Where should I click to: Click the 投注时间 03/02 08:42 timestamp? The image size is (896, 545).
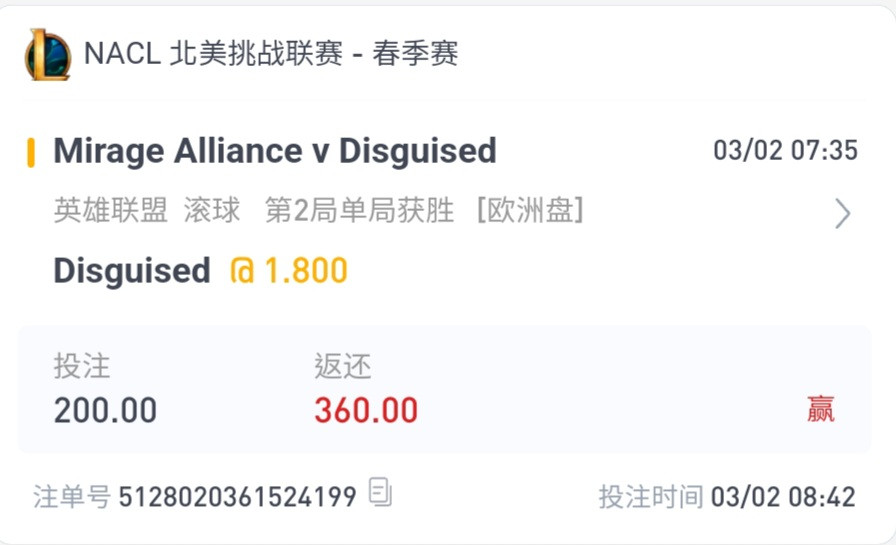pos(727,496)
